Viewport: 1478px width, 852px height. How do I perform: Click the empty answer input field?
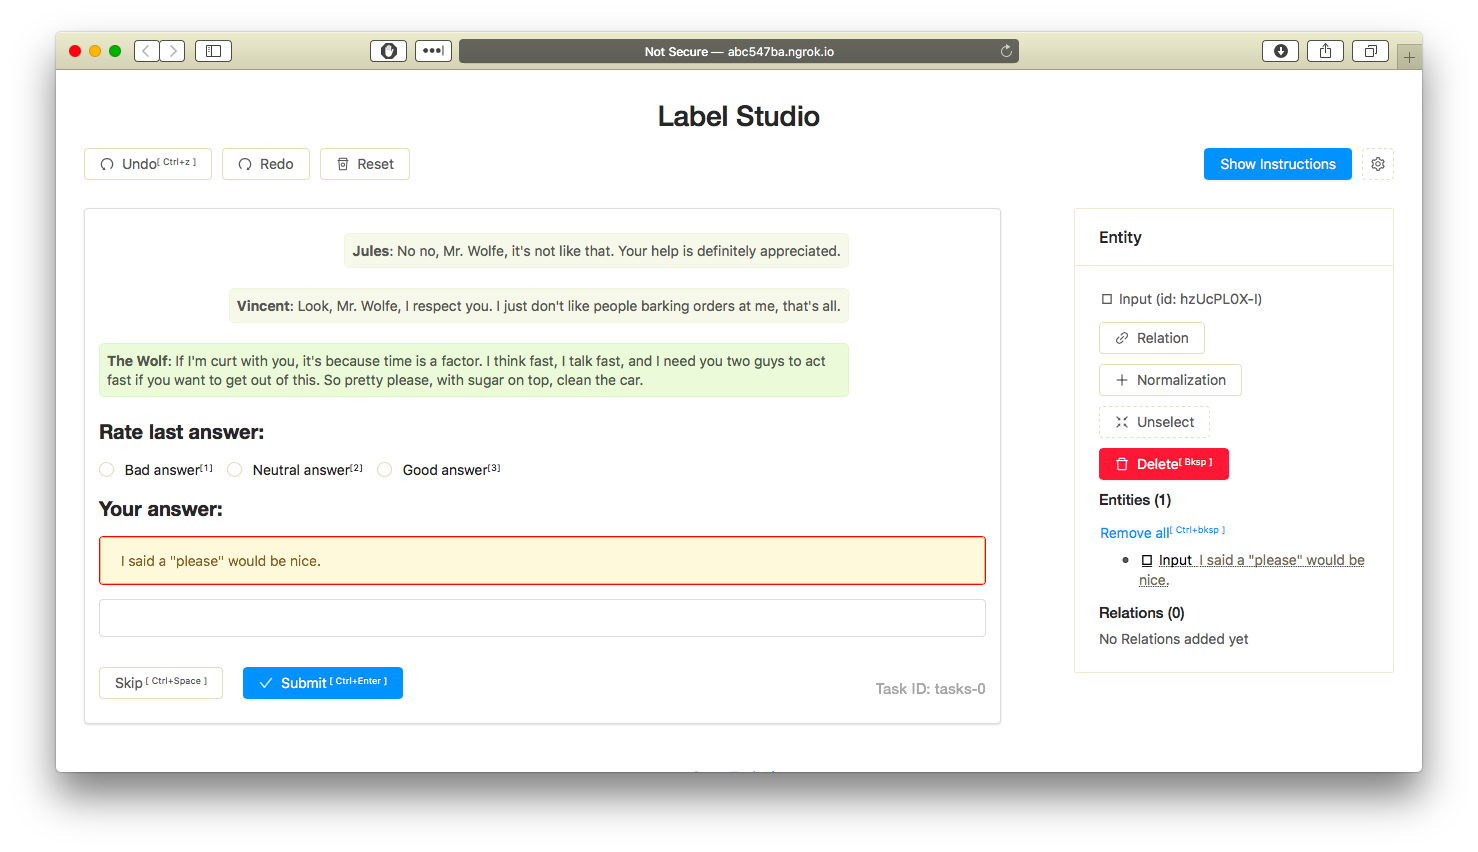pos(542,618)
